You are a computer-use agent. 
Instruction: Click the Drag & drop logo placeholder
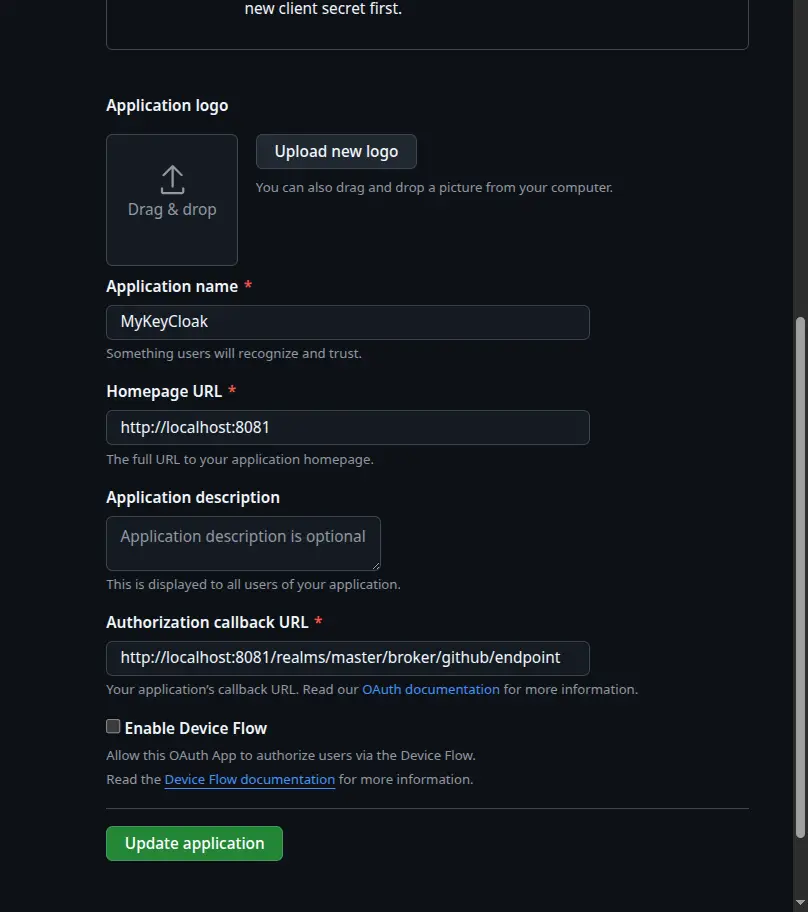[x=171, y=200]
